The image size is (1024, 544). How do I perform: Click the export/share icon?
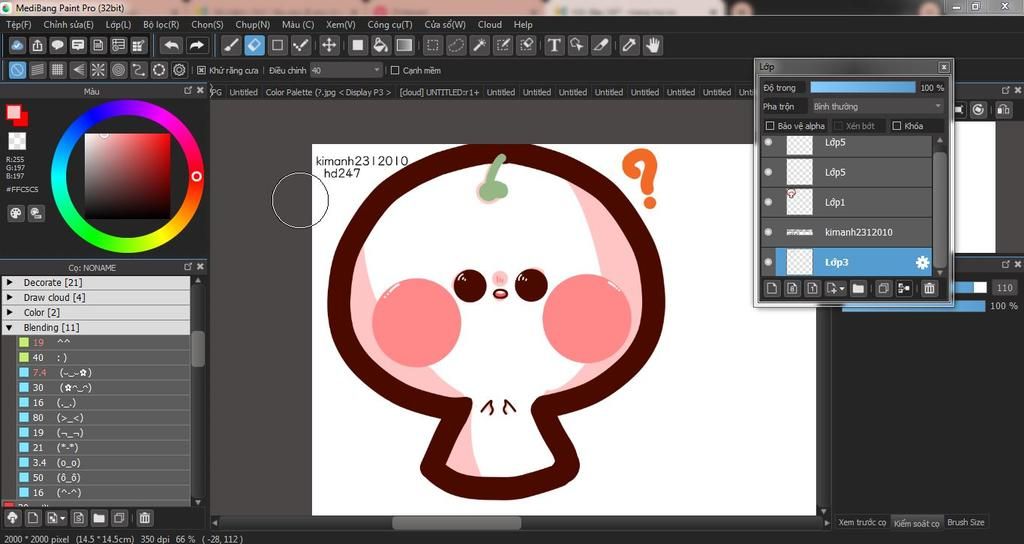[x=38, y=45]
